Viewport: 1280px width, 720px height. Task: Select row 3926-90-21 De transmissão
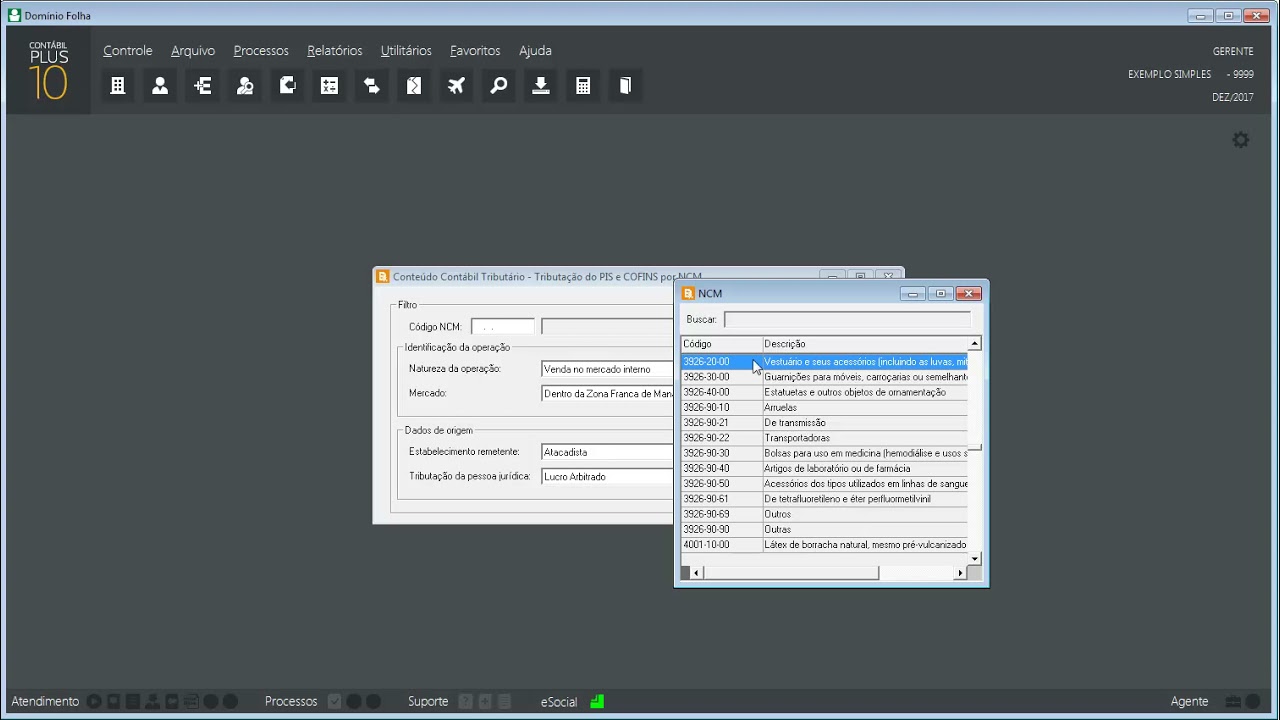(x=824, y=423)
